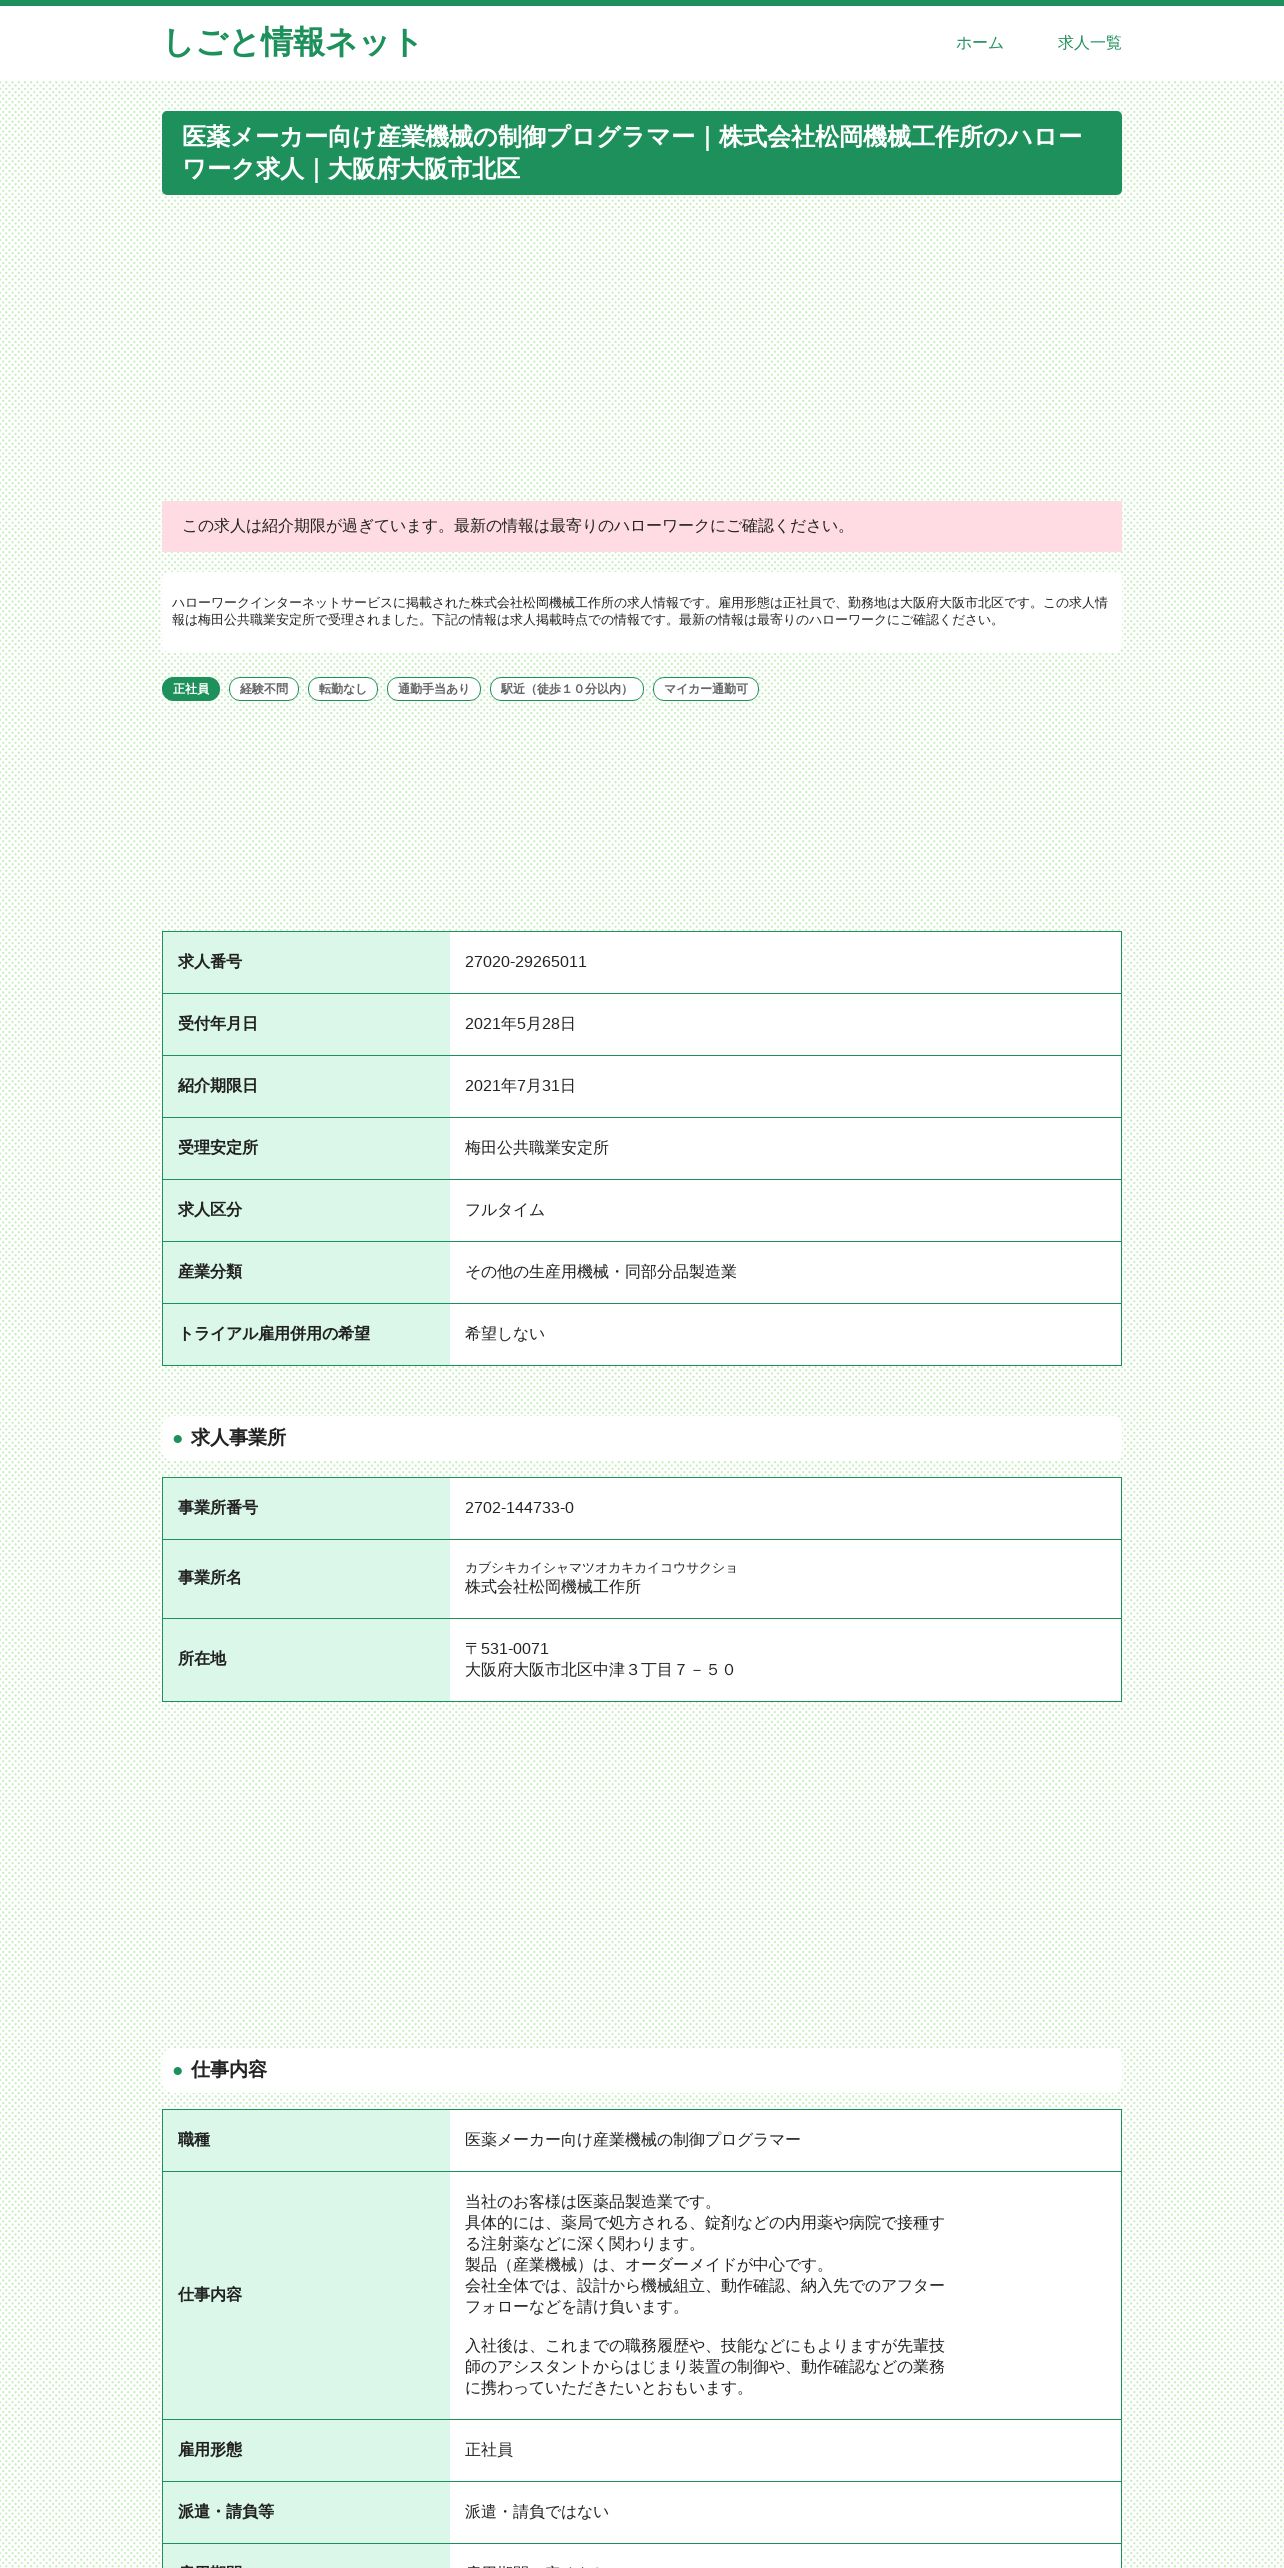Click the 希望しない value
Screen dimensions: 1284x2568
[505, 1334]
